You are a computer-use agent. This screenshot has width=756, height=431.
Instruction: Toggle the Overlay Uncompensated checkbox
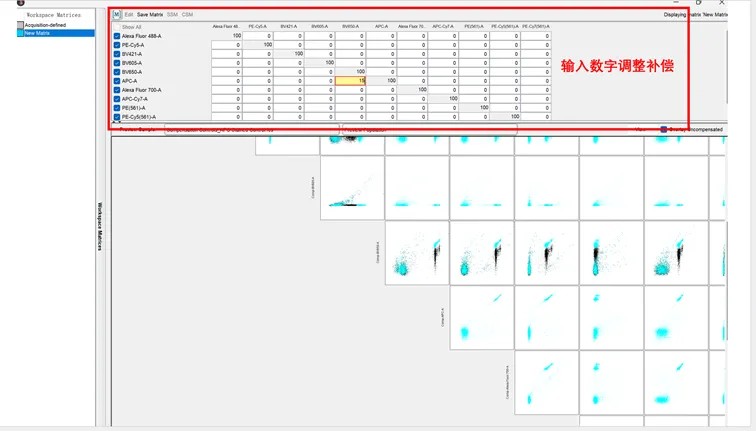pyautogui.click(x=664, y=129)
